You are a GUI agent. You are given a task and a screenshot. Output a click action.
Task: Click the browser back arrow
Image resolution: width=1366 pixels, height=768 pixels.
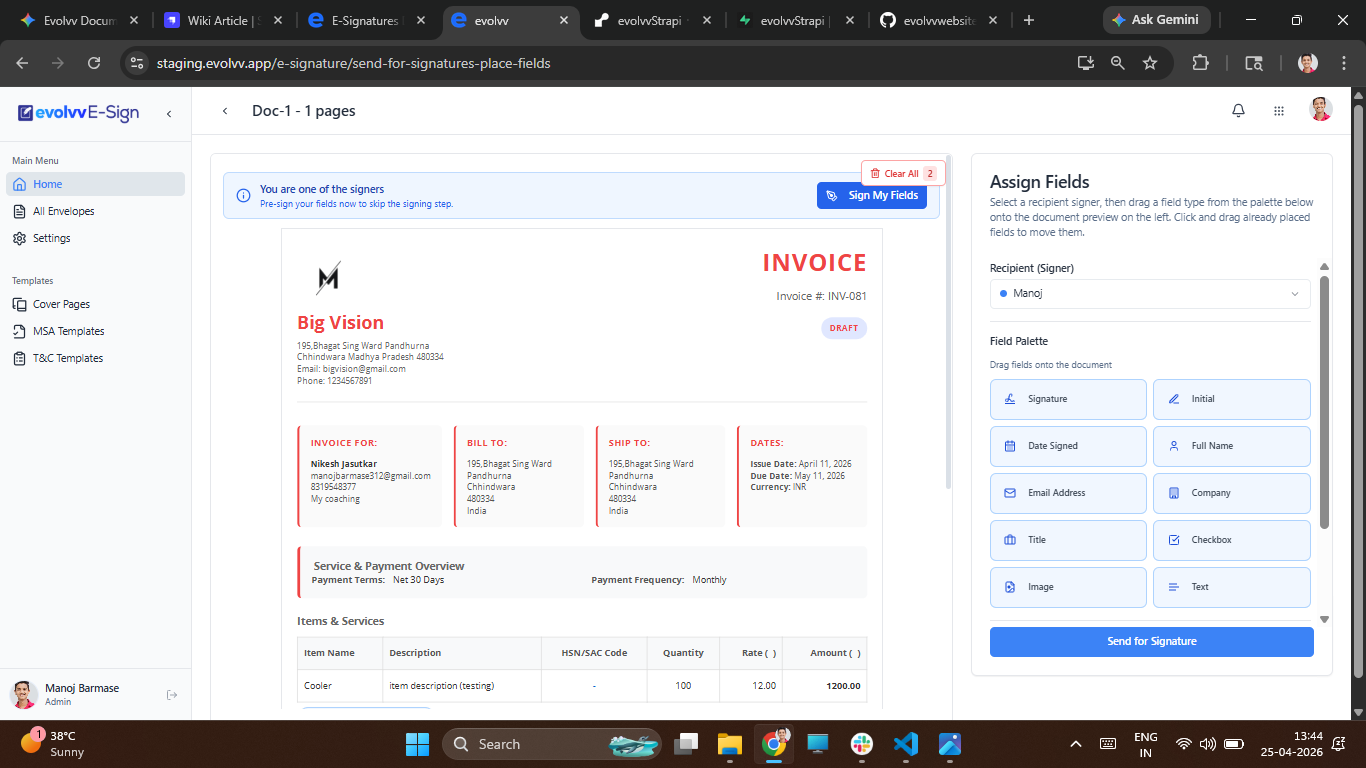click(23, 63)
